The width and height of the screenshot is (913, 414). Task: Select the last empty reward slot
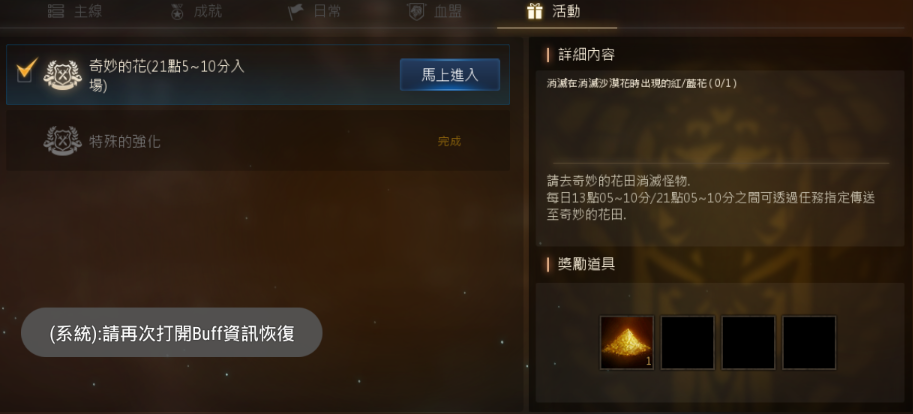coord(809,342)
